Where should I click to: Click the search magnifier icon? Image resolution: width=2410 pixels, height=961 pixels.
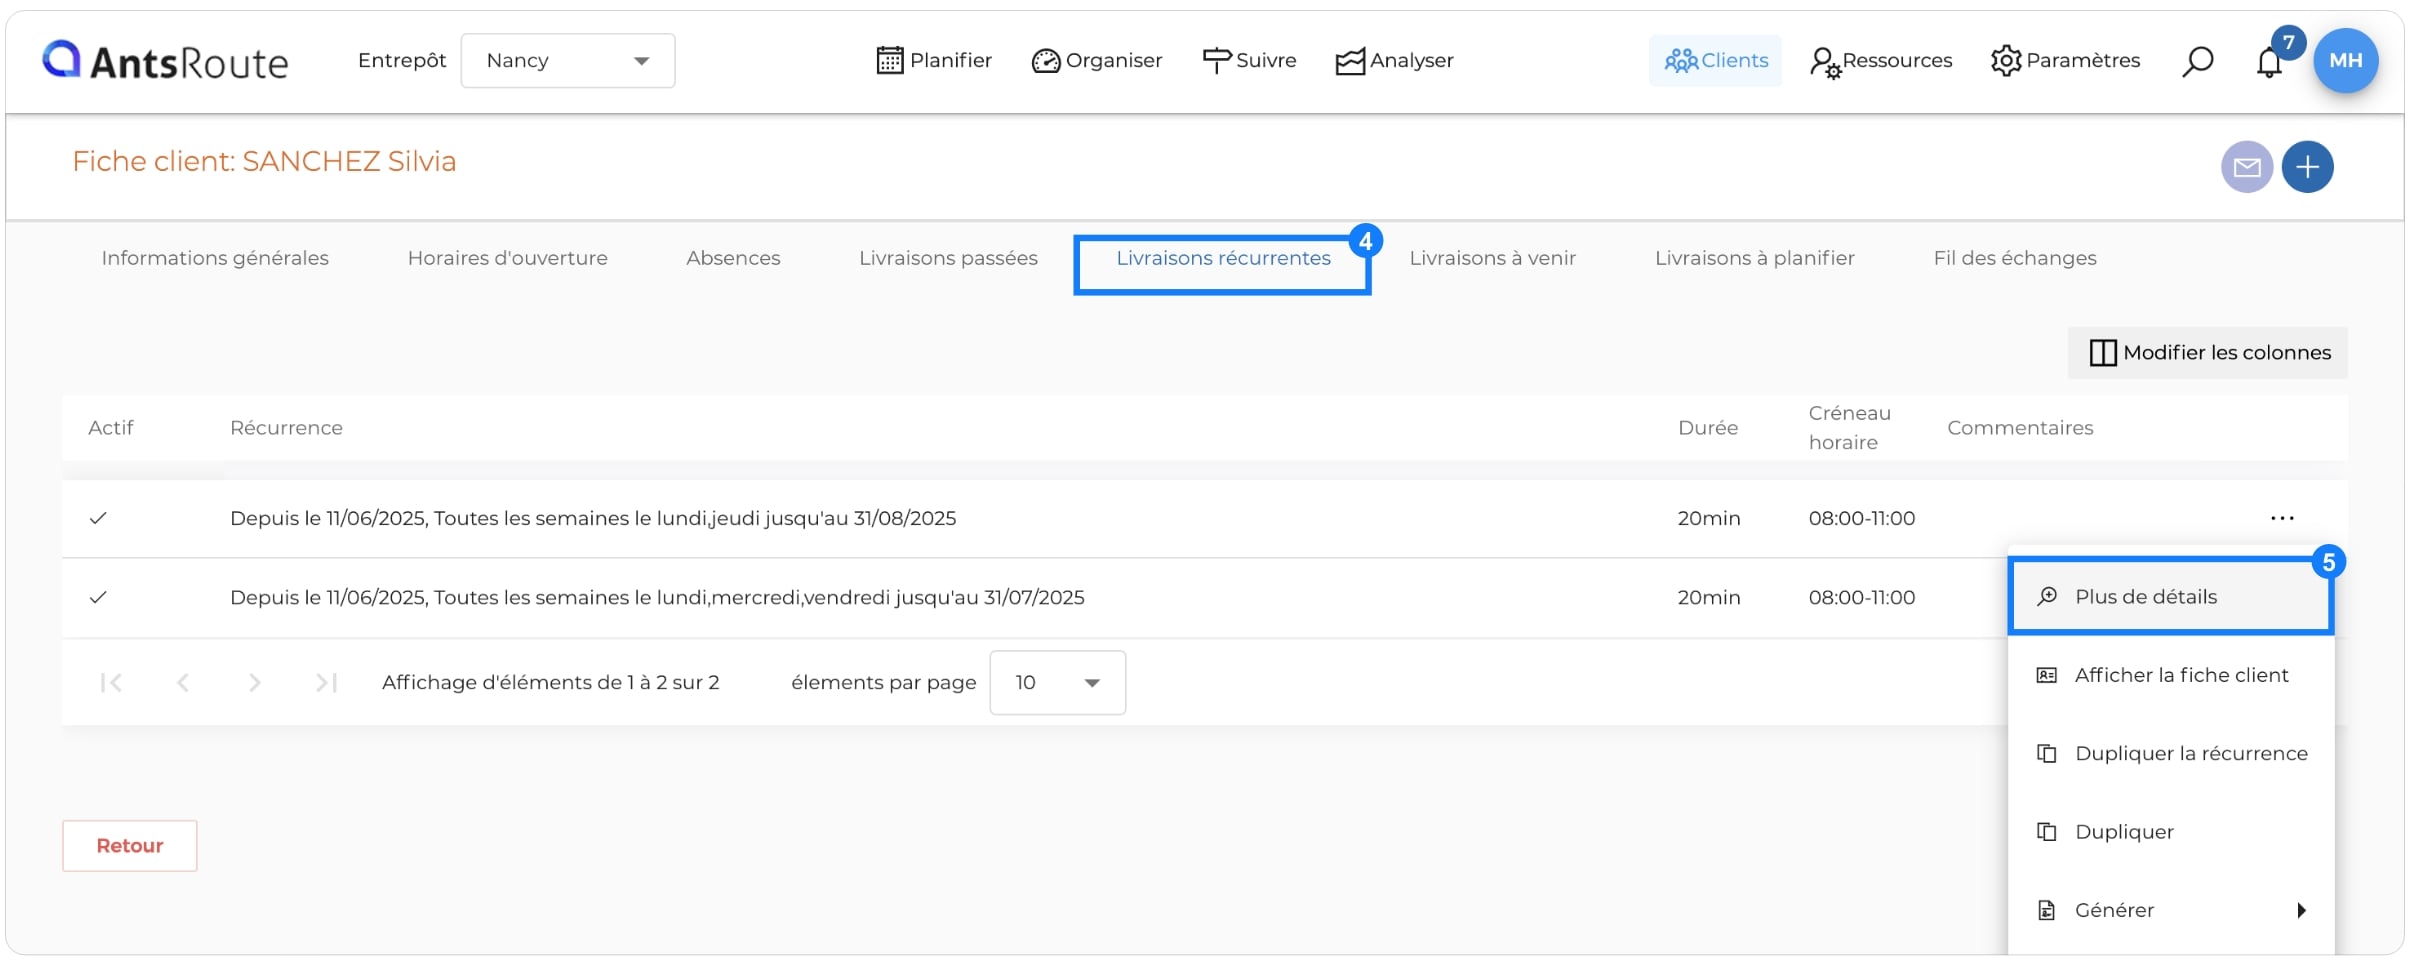pyautogui.click(x=2197, y=61)
